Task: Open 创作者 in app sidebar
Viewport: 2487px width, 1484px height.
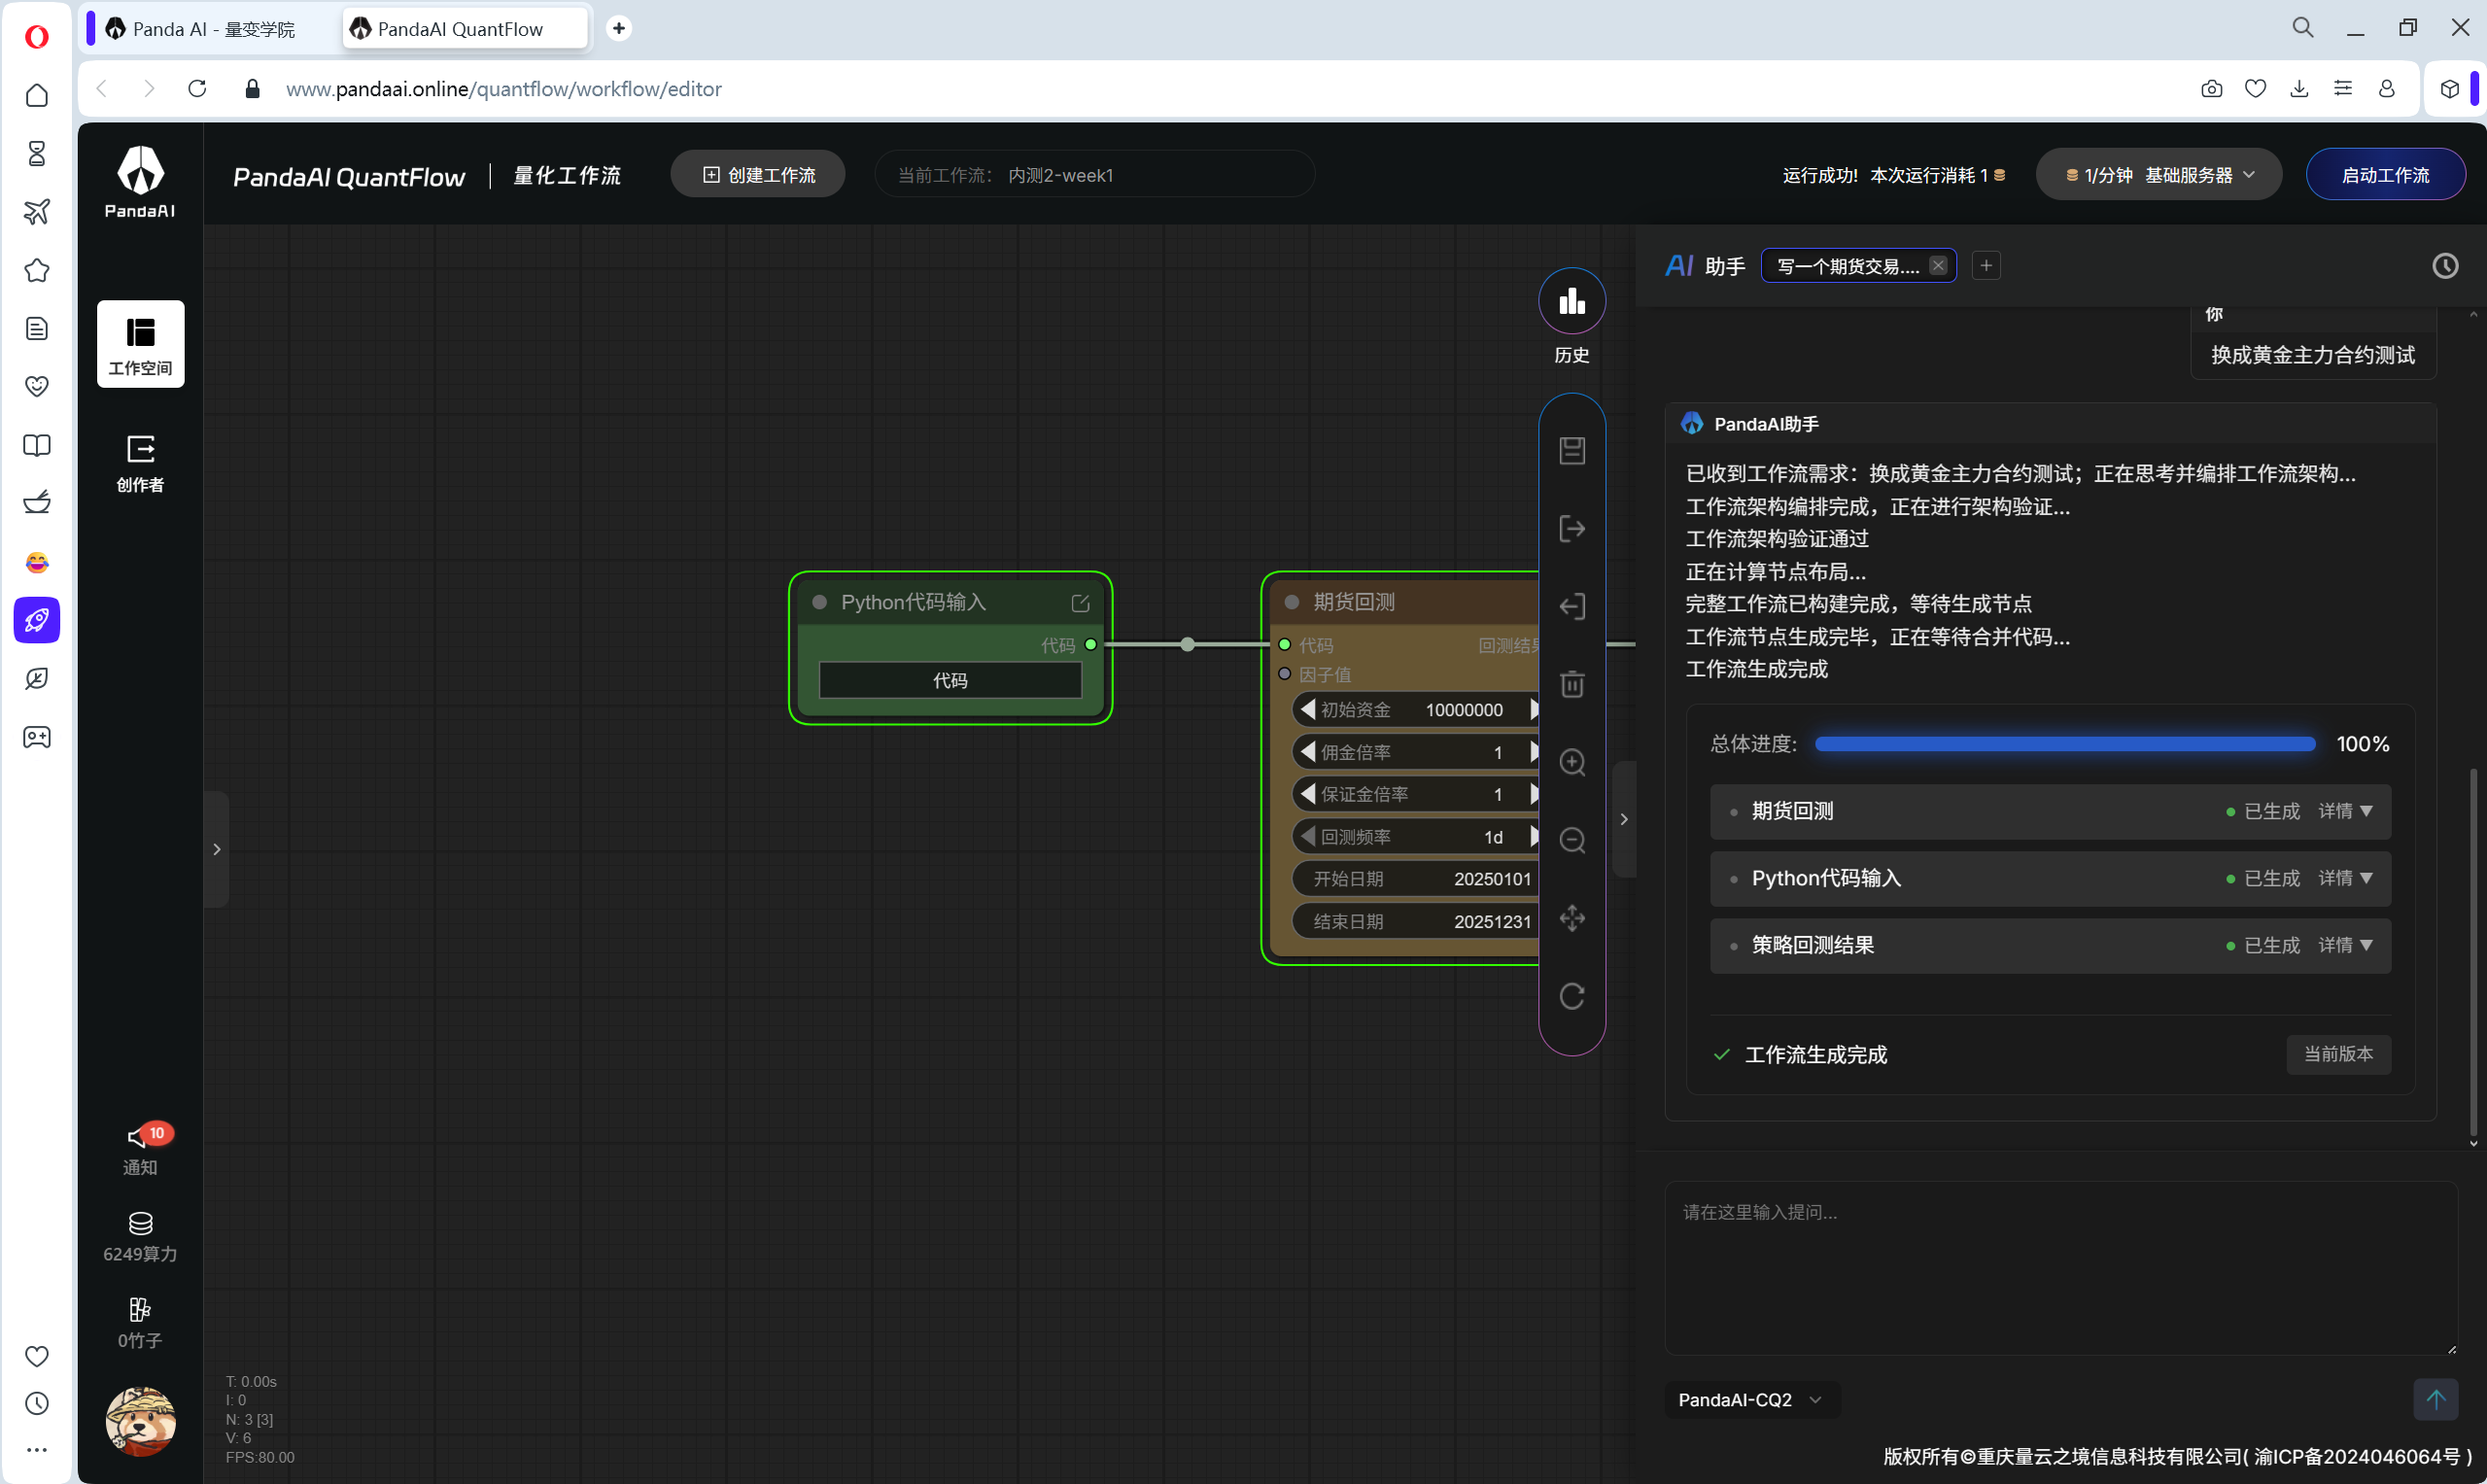Action: [140, 463]
